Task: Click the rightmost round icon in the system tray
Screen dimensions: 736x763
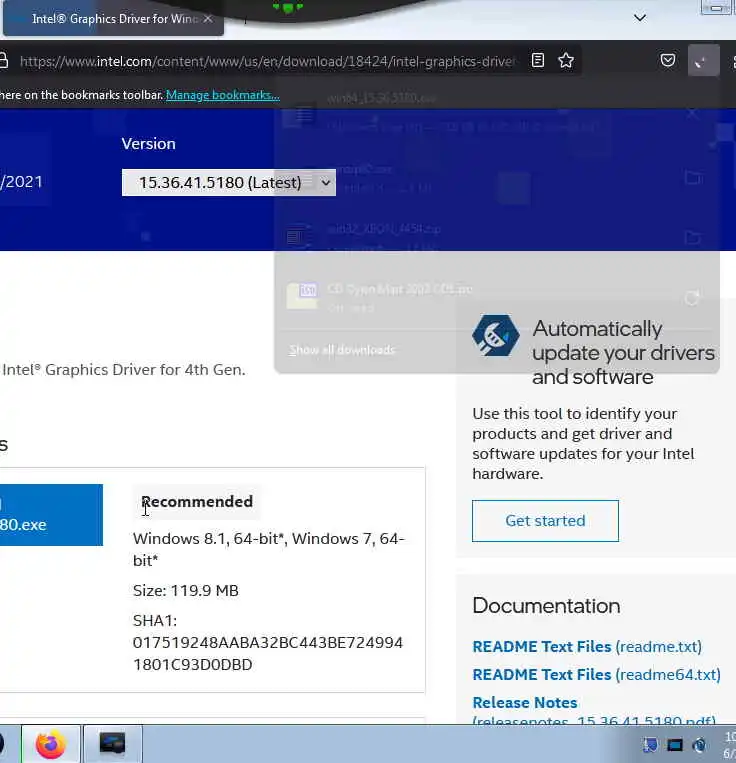Action: (699, 745)
